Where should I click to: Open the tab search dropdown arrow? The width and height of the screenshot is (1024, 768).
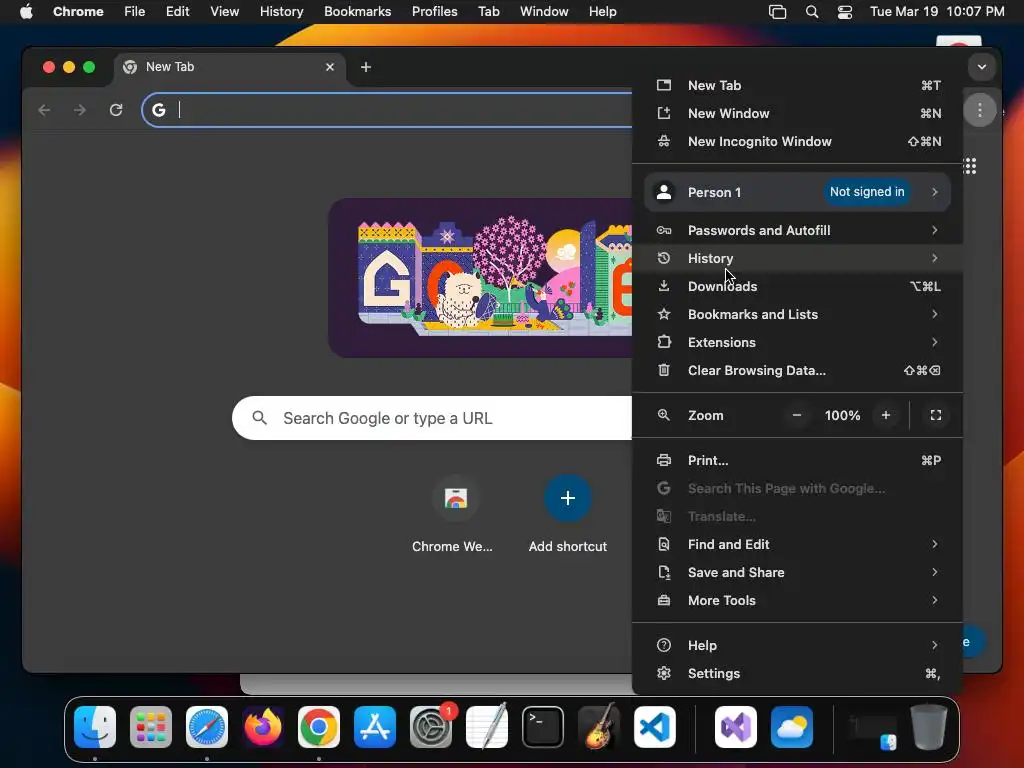[x=982, y=67]
